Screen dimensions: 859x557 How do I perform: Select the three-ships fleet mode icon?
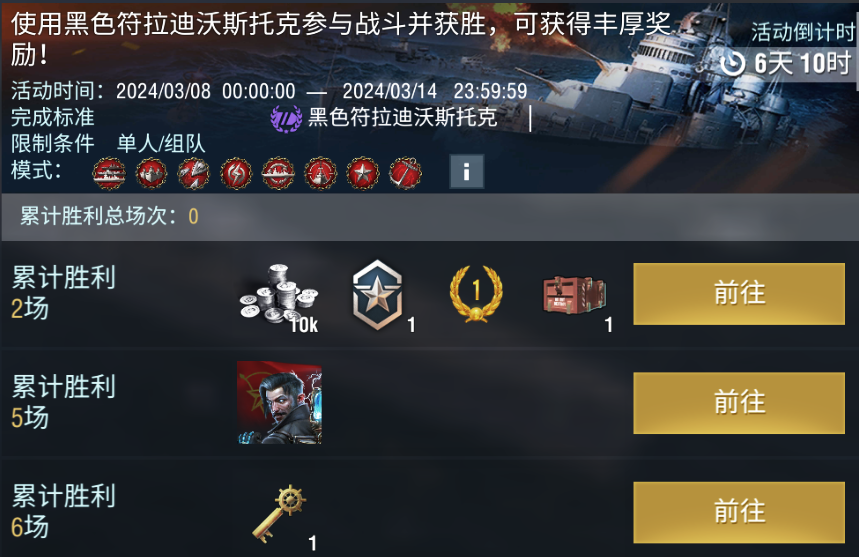(151, 174)
